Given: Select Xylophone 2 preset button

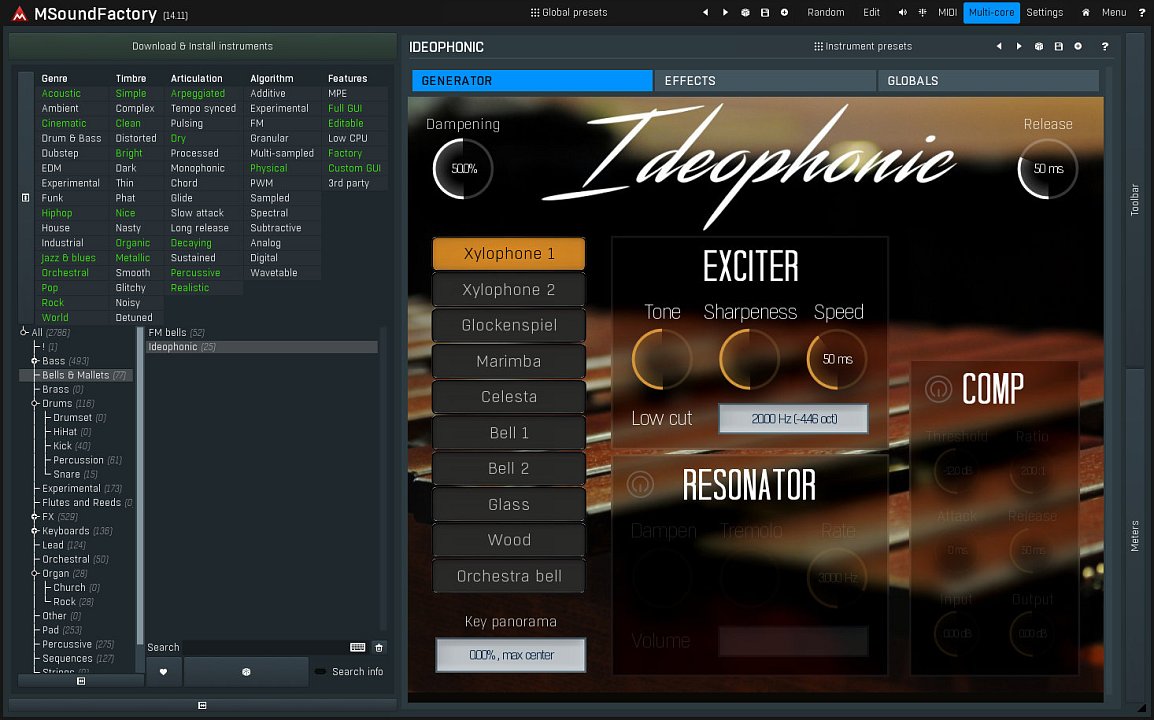Looking at the screenshot, I should [x=509, y=289].
